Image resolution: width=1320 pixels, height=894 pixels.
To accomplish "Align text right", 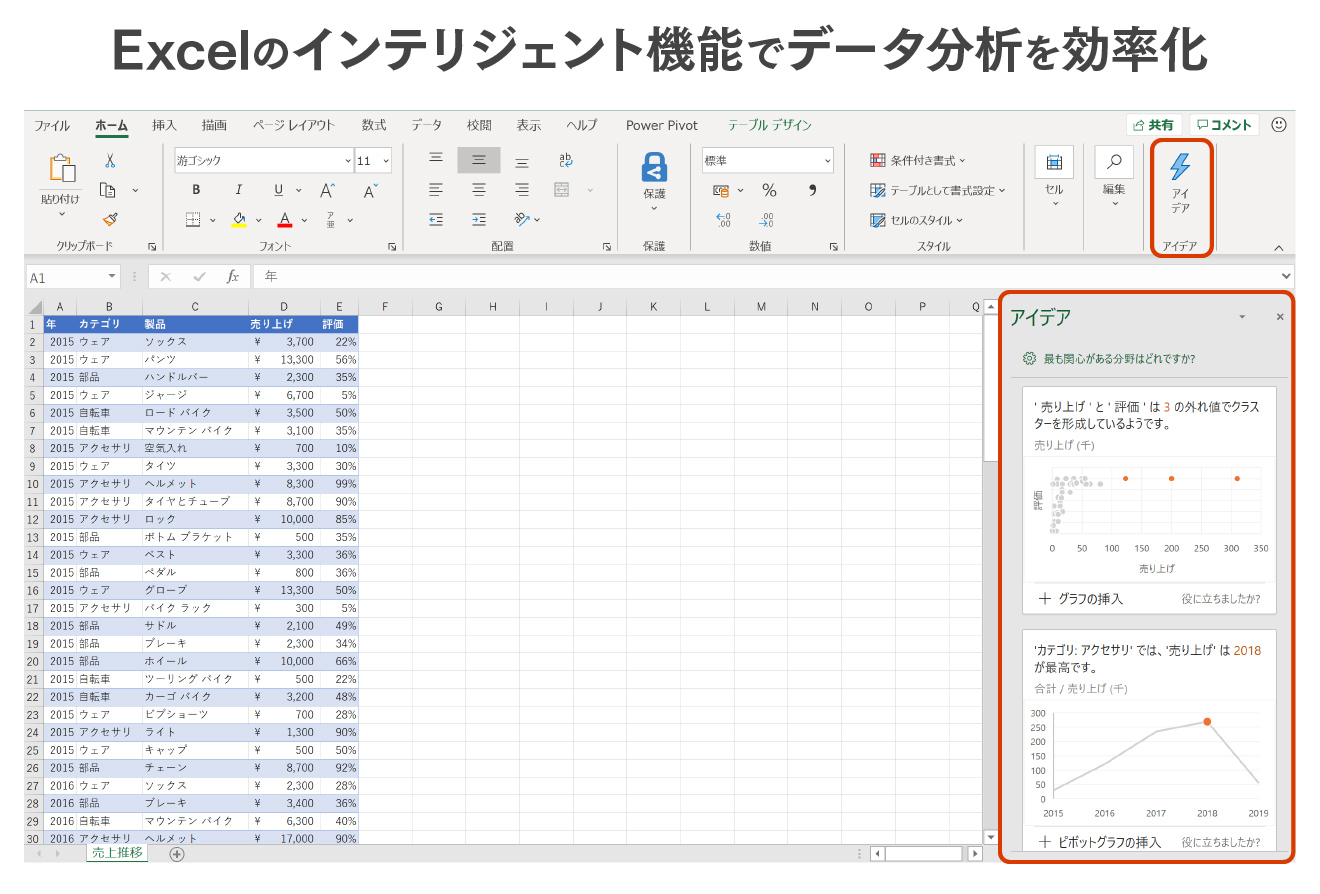I will [x=522, y=190].
